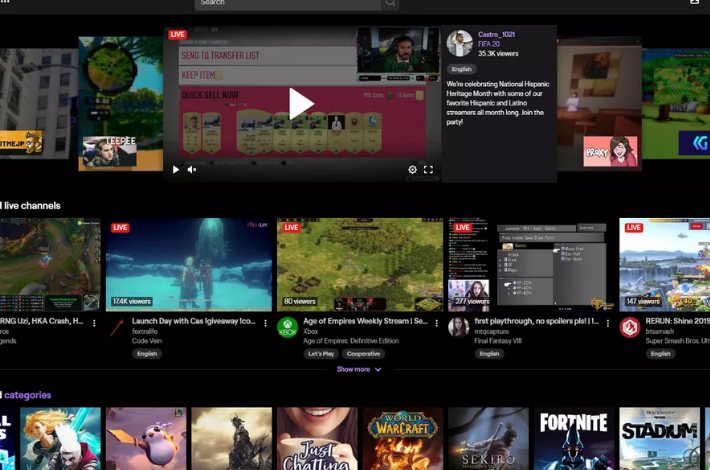
Task: Open the Code Vein stream thumbnail
Action: click(189, 265)
